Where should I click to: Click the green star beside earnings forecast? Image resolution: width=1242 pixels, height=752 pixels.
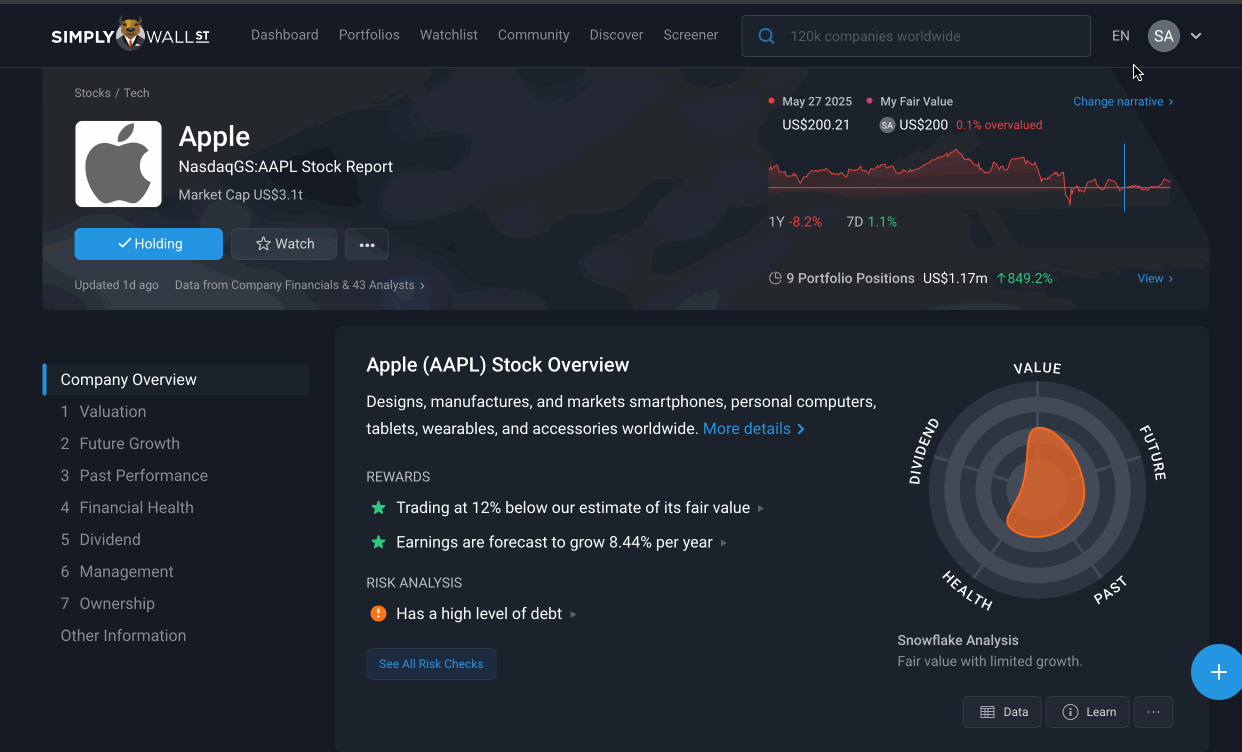(x=378, y=542)
